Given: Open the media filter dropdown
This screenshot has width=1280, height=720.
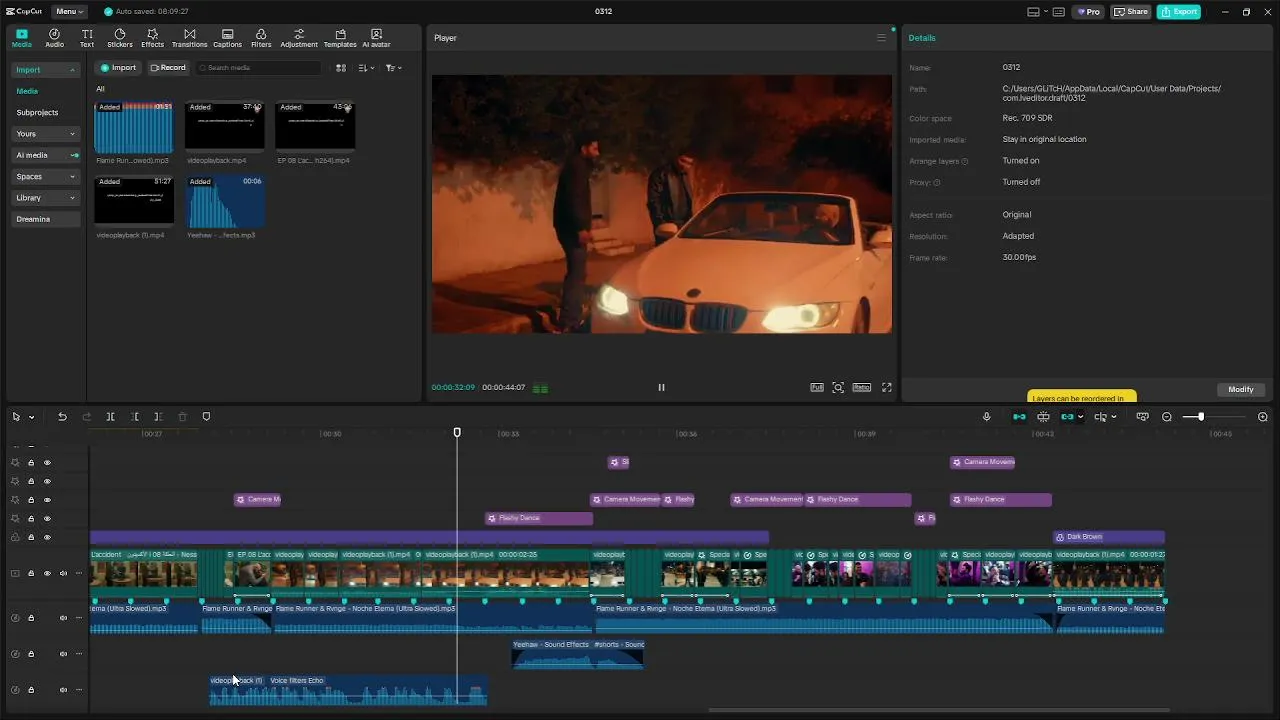Looking at the screenshot, I should tap(394, 68).
